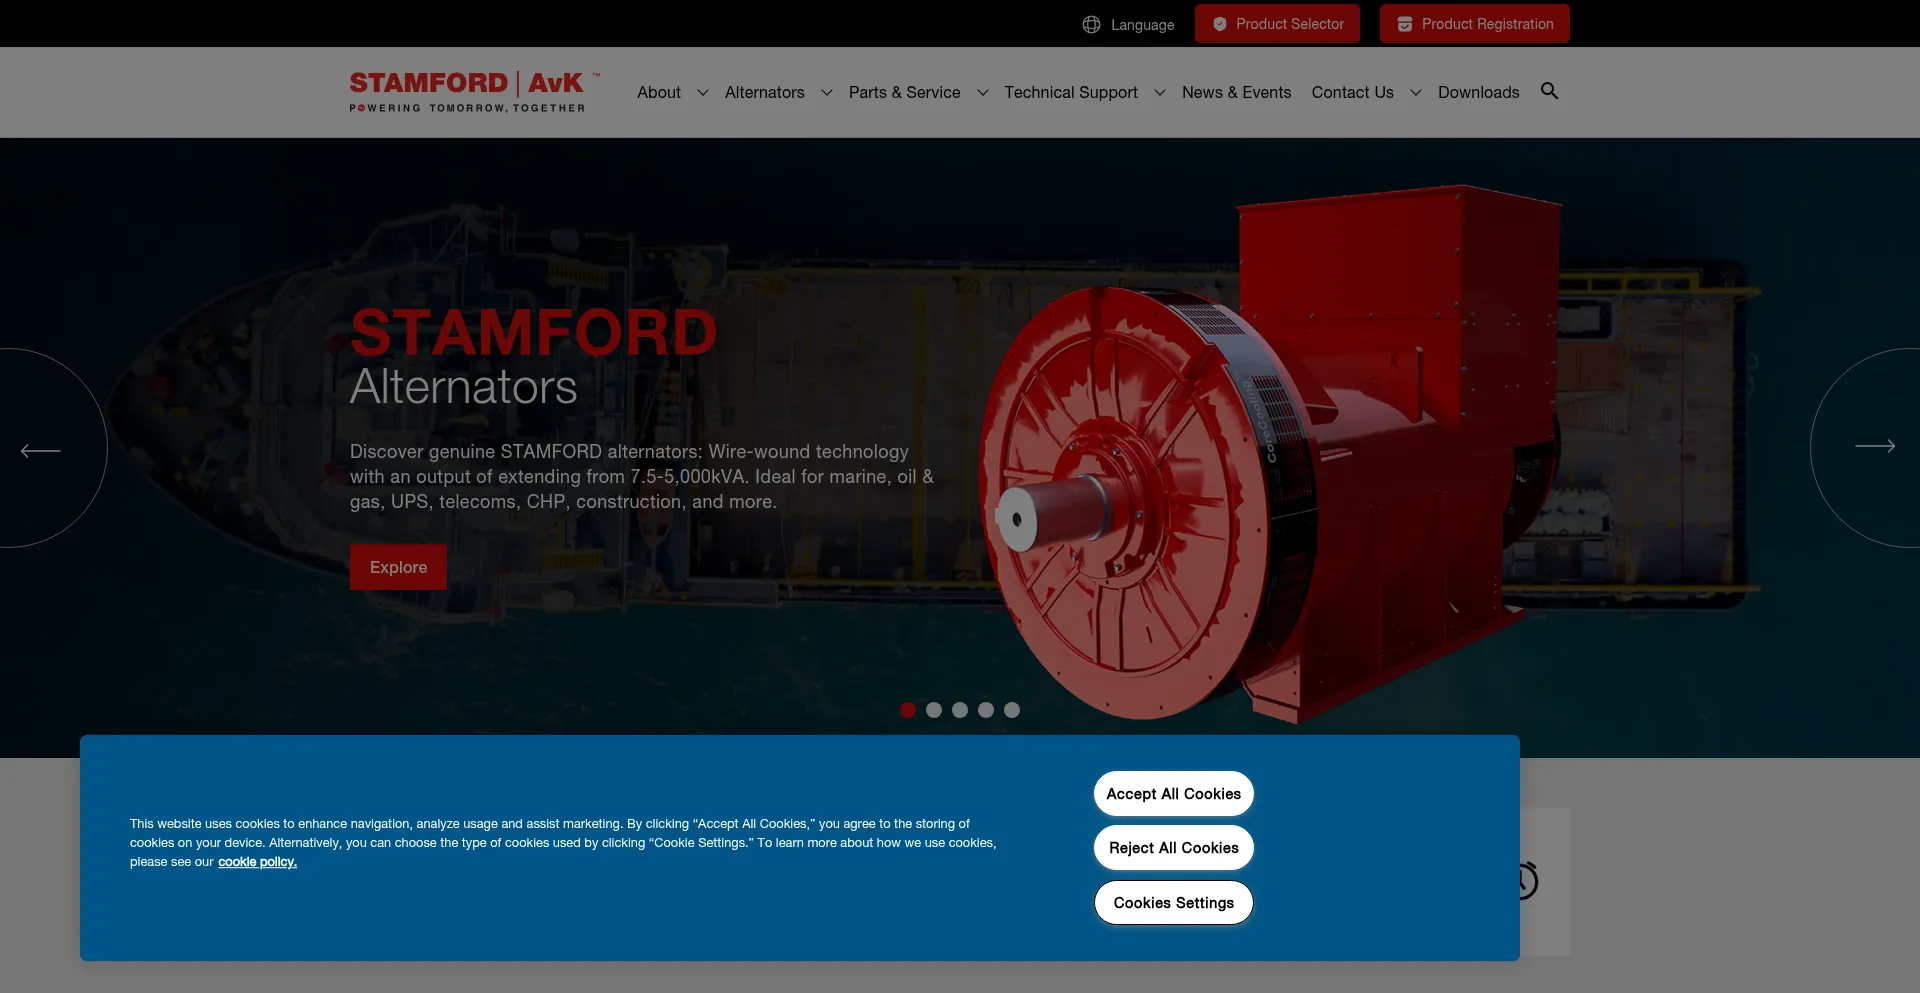Expand the Alternators chevron
The height and width of the screenshot is (993, 1920).
(x=826, y=92)
